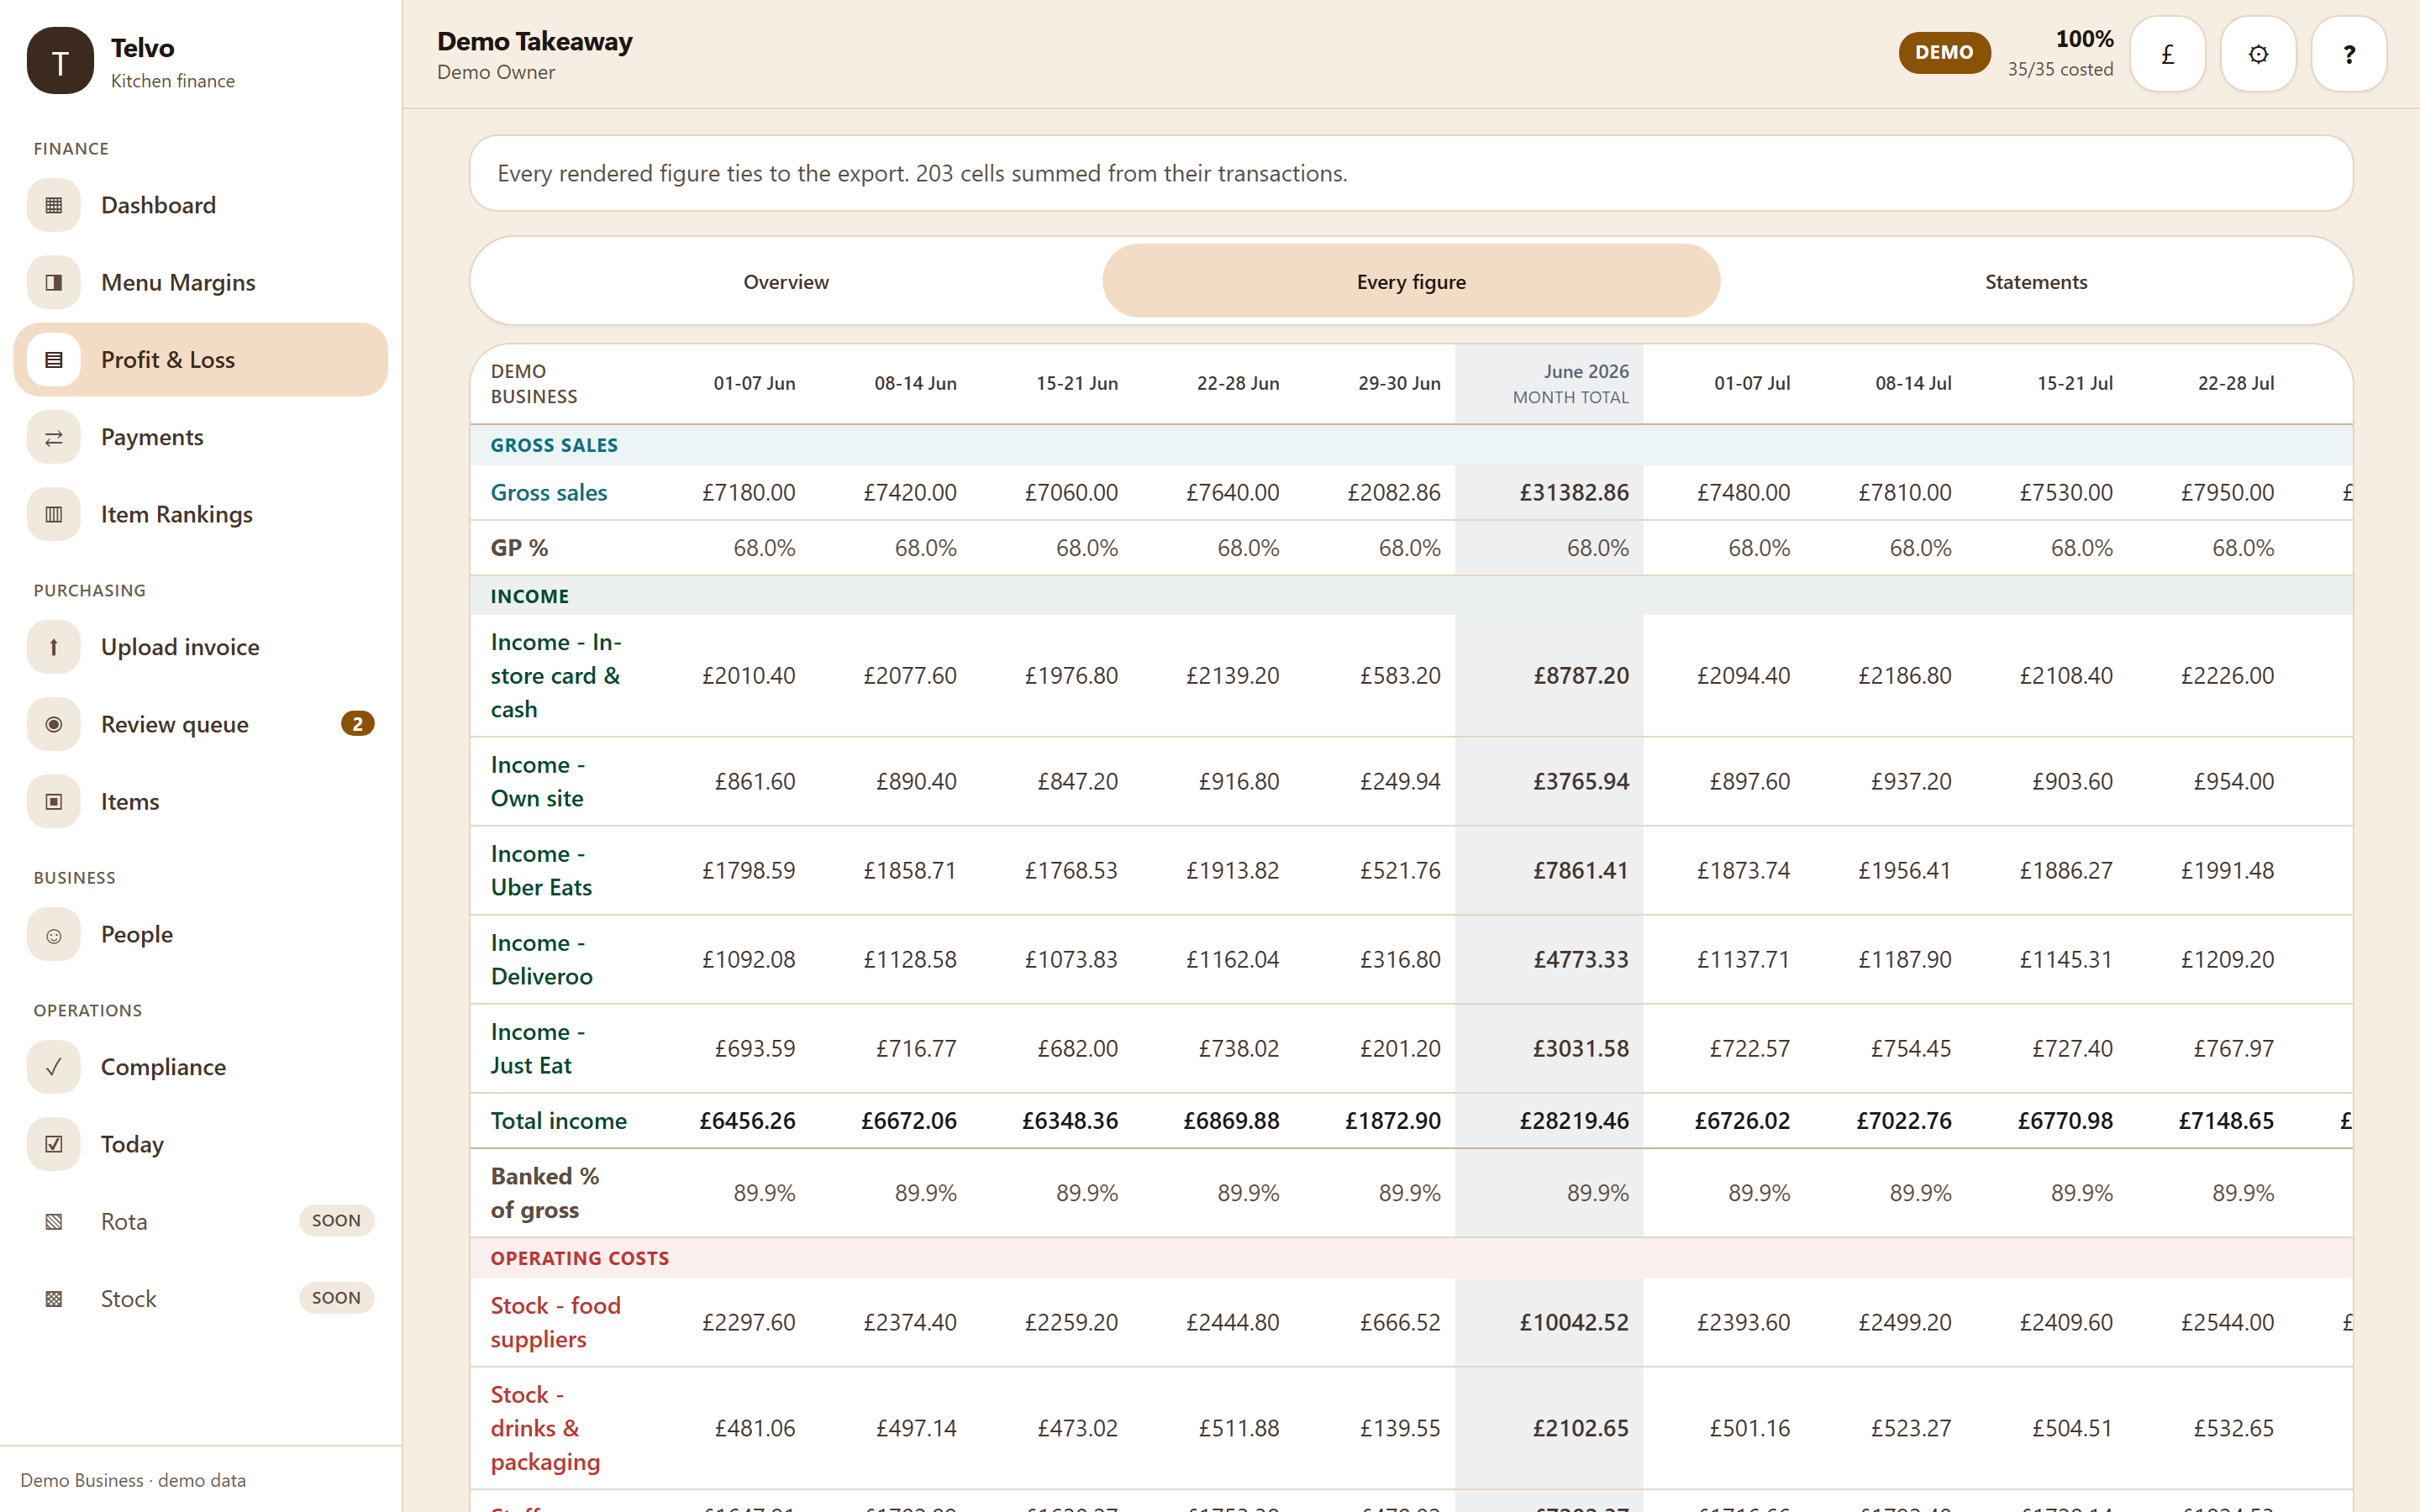Click the Today checkbox icon
The width and height of the screenshot is (2420, 1512).
click(x=54, y=1144)
